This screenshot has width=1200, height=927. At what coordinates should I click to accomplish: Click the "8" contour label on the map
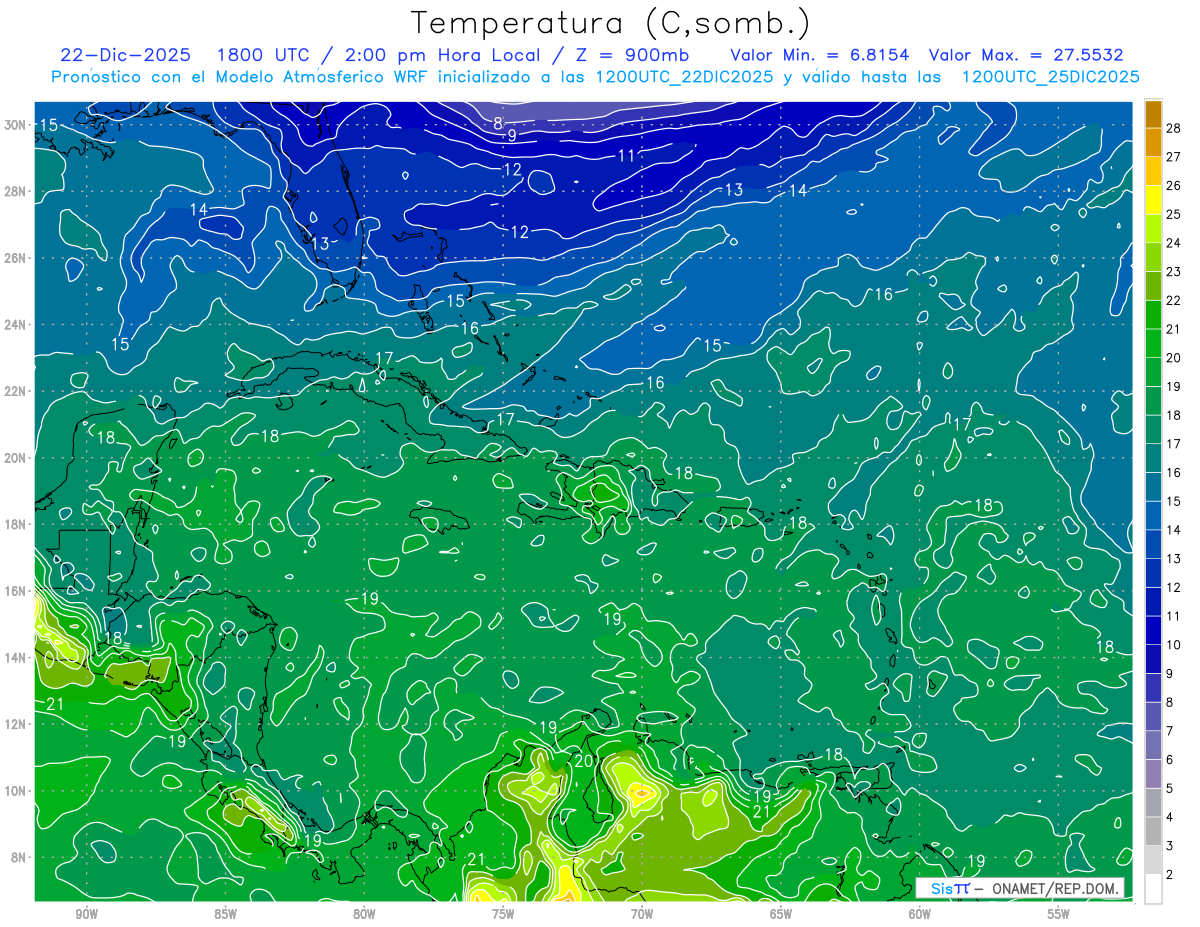click(x=498, y=124)
